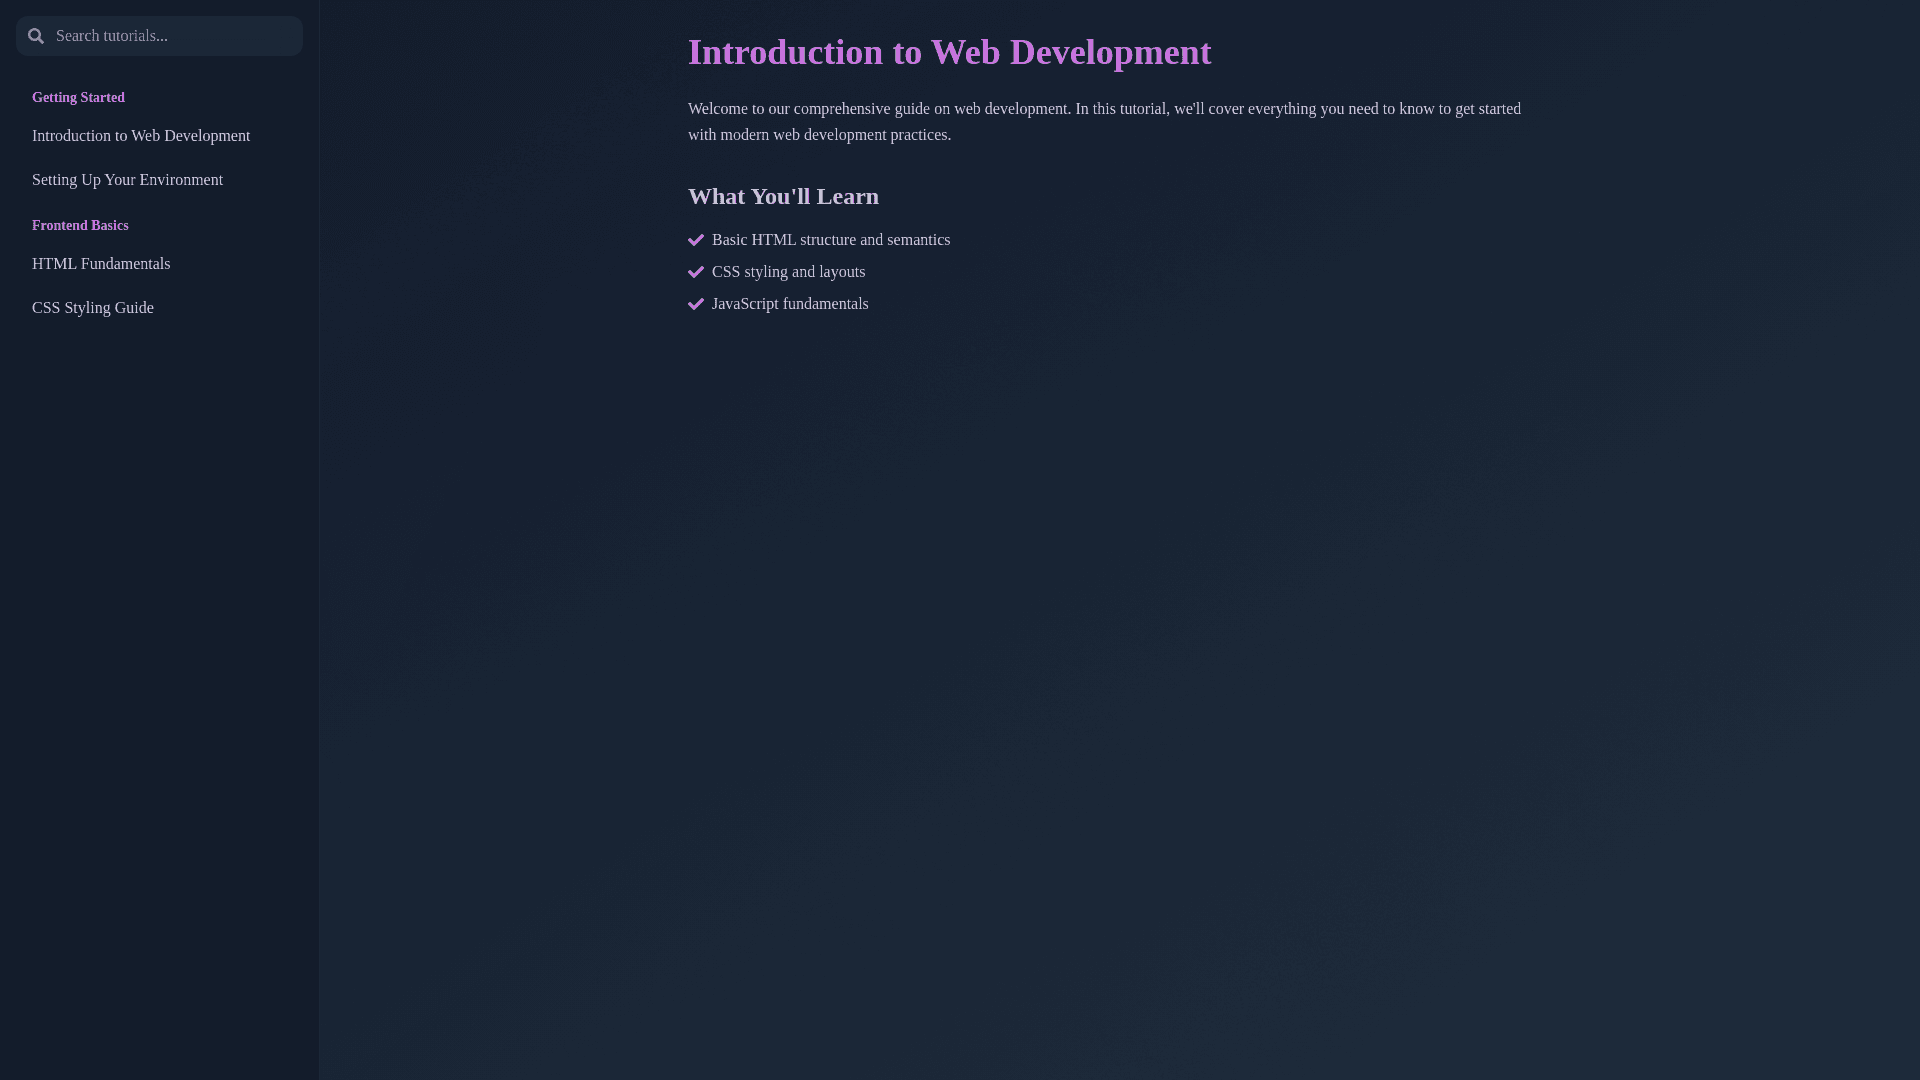Image resolution: width=1920 pixels, height=1080 pixels.
Task: Click the Getting Started section heading
Action: (x=78, y=98)
